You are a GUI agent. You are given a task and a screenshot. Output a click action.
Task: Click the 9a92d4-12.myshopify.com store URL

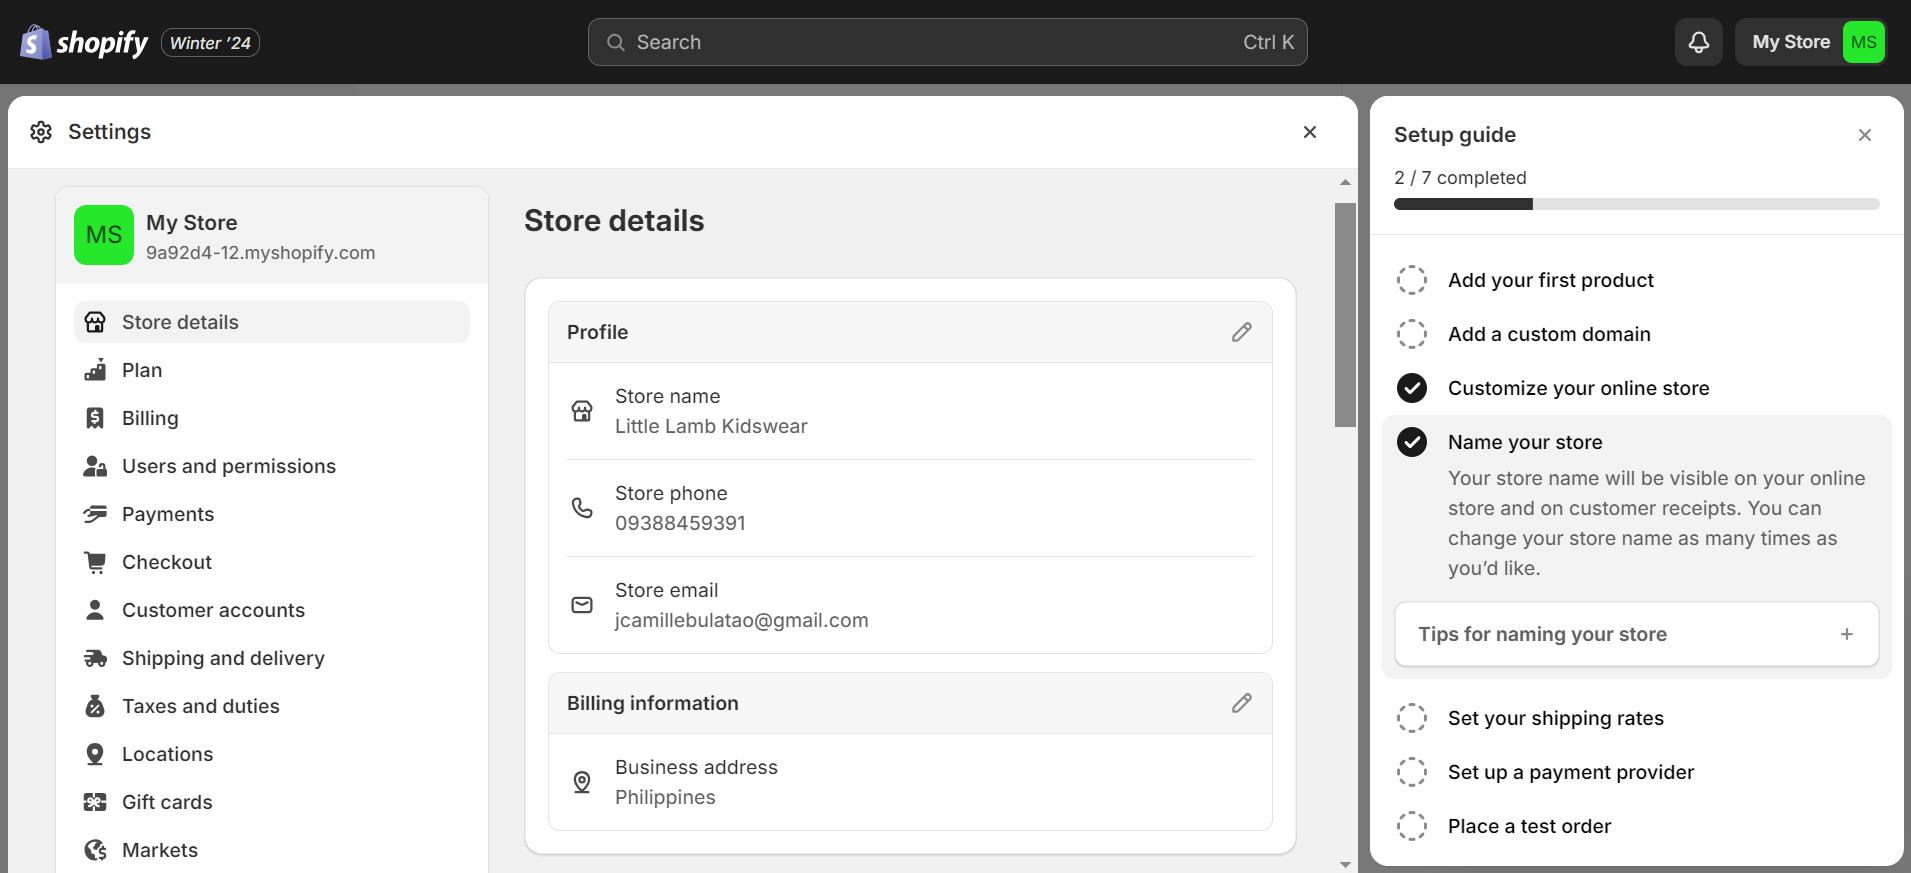coord(261,253)
